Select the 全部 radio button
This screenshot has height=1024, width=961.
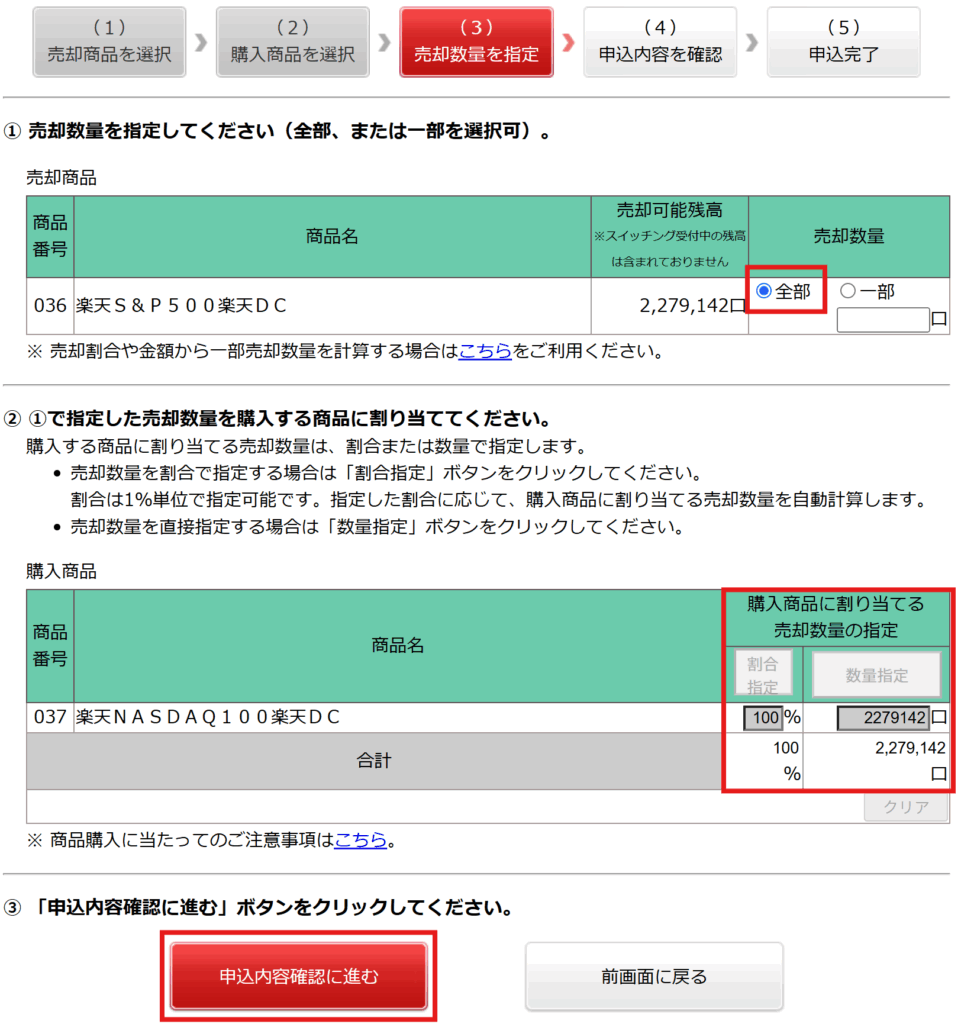(764, 291)
